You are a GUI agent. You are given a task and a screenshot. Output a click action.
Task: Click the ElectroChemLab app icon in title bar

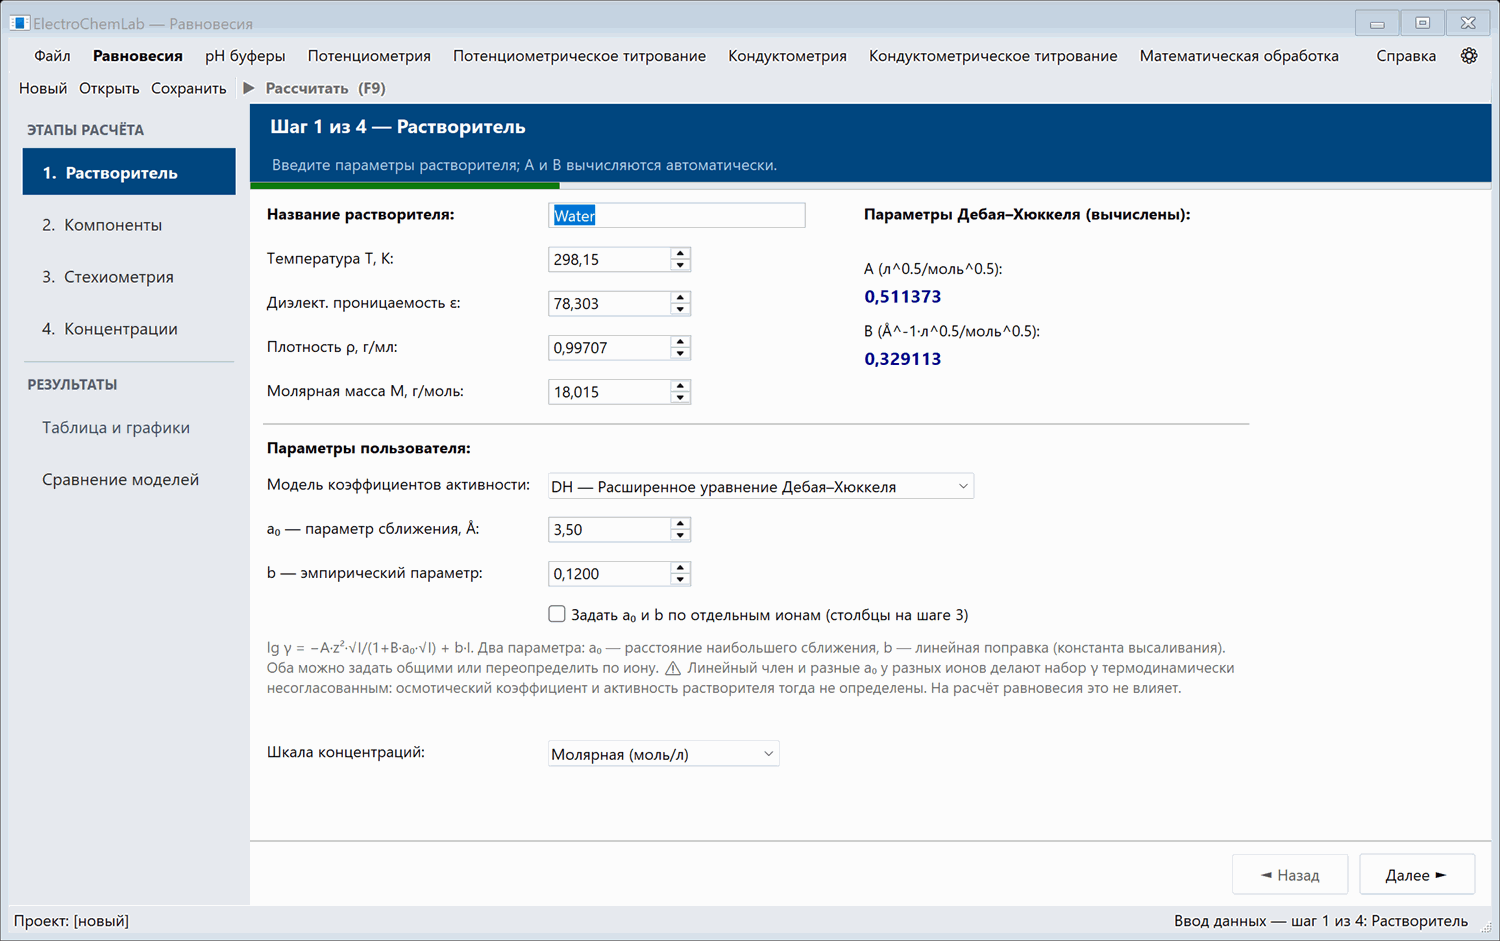(x=19, y=23)
